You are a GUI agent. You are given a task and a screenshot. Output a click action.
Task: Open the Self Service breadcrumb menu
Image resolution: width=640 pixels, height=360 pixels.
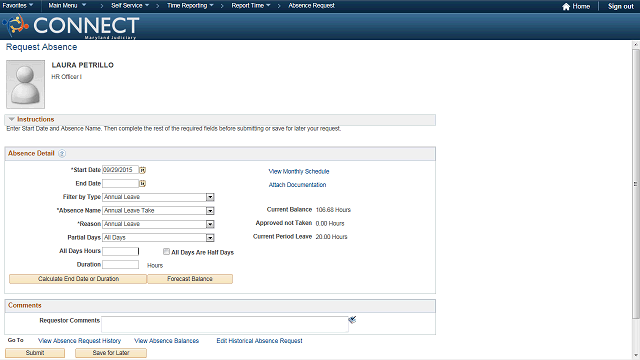click(130, 6)
